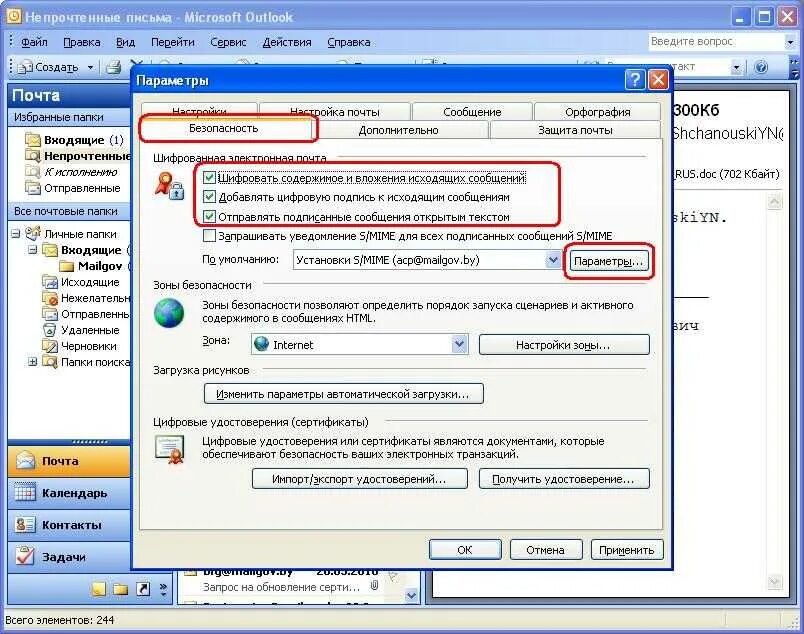Open К исполнению folder
The image size is (804, 634).
pyautogui.click(x=81, y=172)
